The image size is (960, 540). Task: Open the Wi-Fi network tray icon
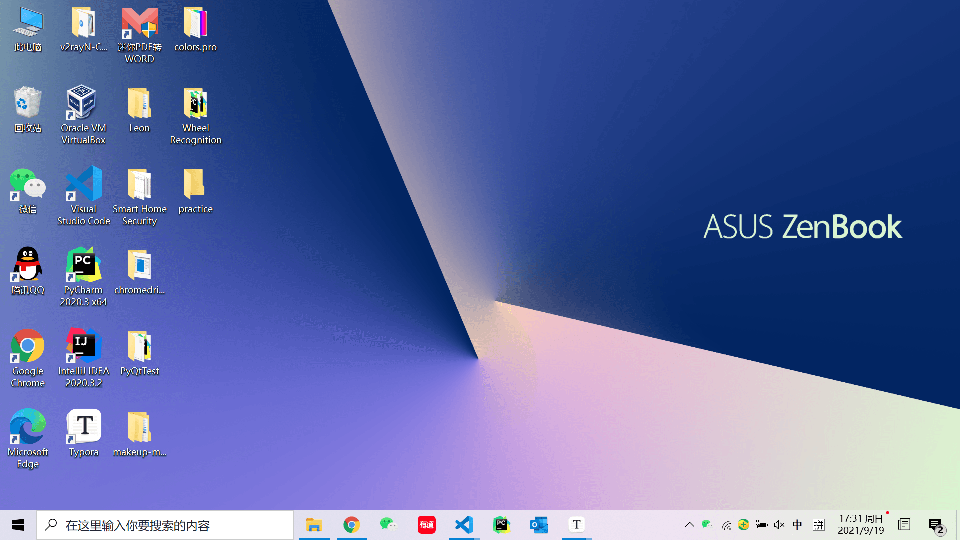tap(726, 525)
